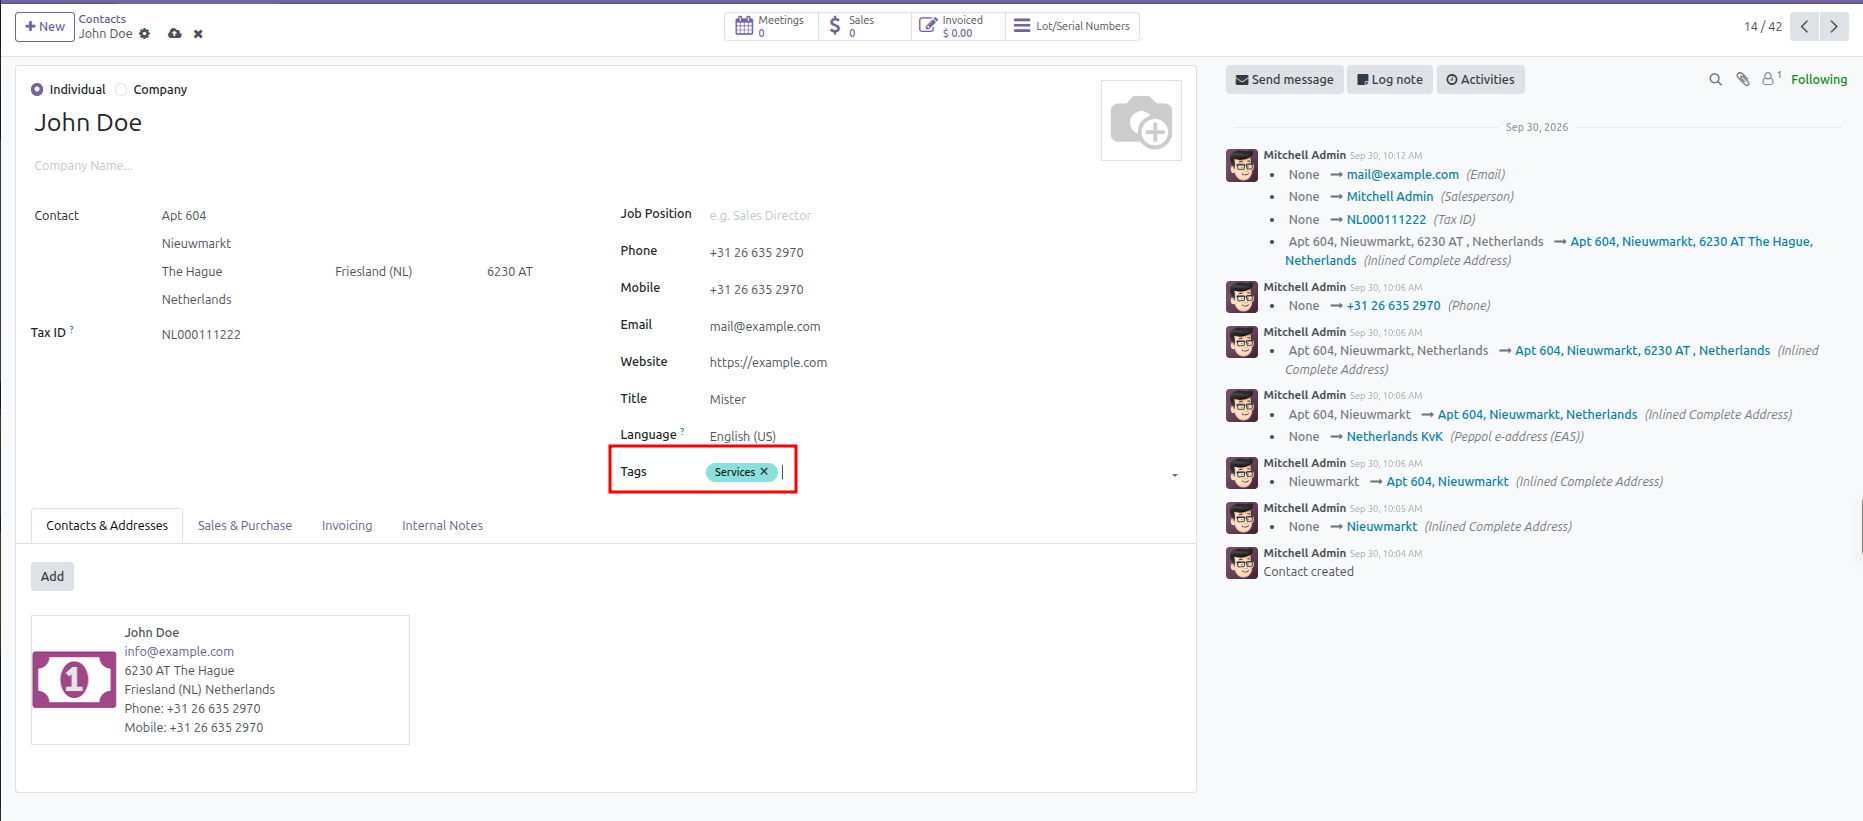Discard changes with the X icon

198,34
